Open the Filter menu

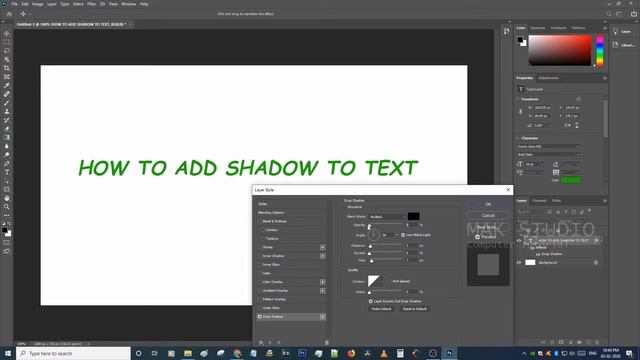(91, 4)
